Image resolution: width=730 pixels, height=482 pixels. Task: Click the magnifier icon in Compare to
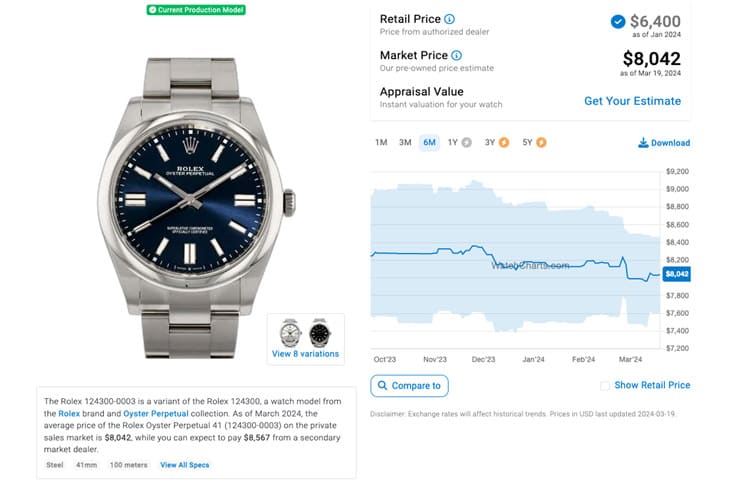382,385
